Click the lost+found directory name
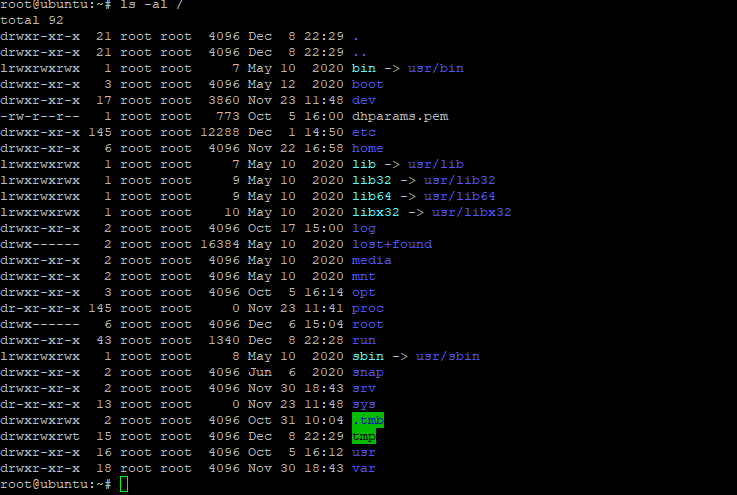737x495 pixels. (392, 244)
